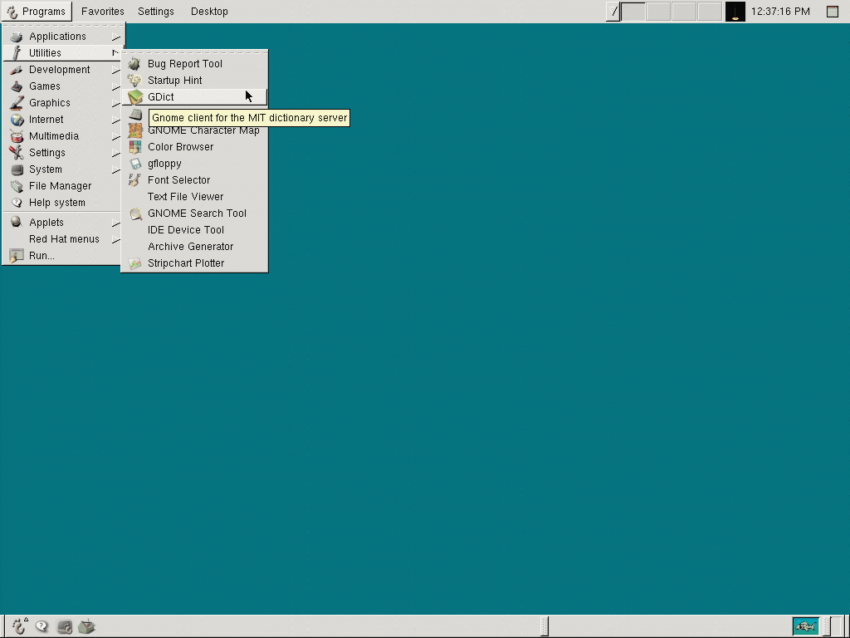Launch GDict from Utilities menu
This screenshot has height=638, width=850.
click(x=195, y=97)
